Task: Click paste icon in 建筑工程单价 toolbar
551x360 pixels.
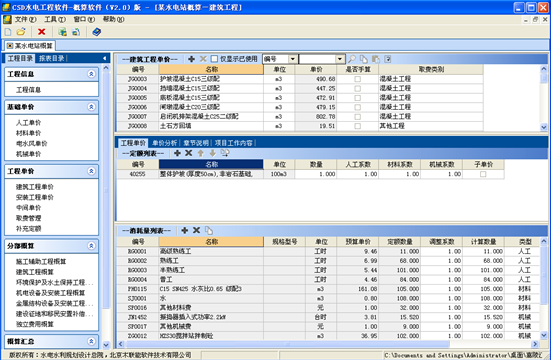Action: click(x=376, y=59)
